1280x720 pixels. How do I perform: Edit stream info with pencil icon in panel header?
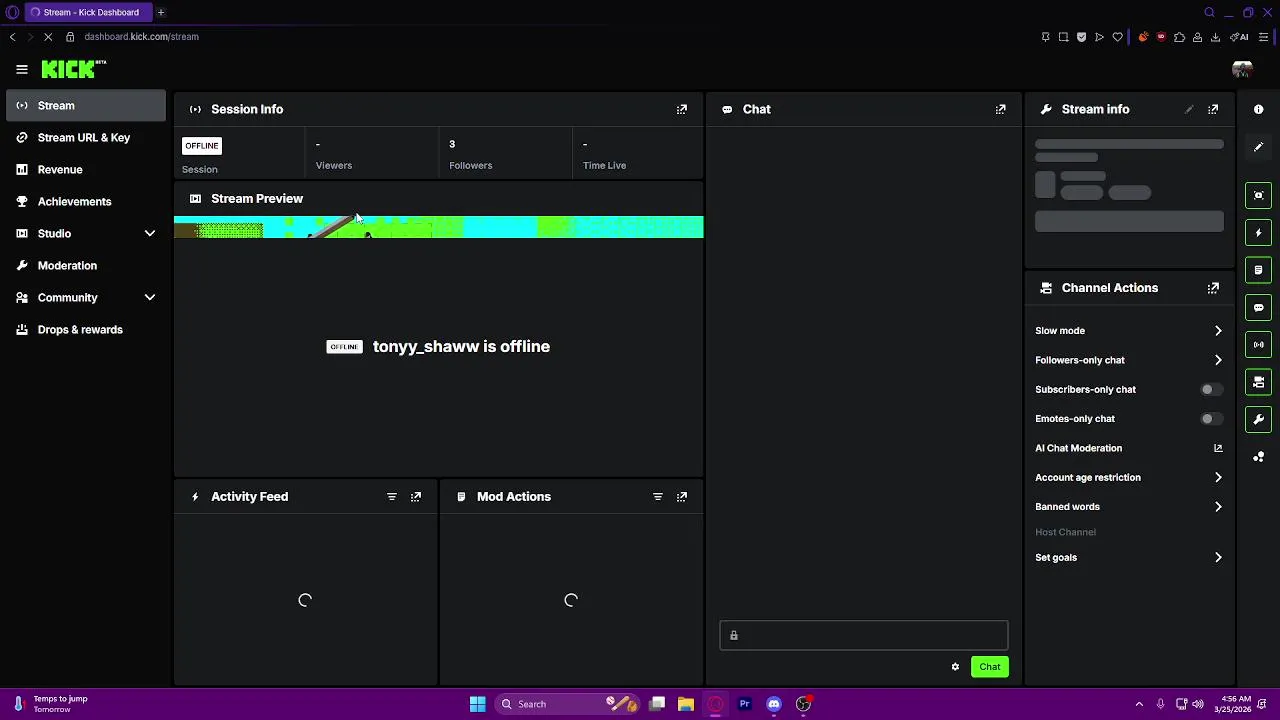1189,109
